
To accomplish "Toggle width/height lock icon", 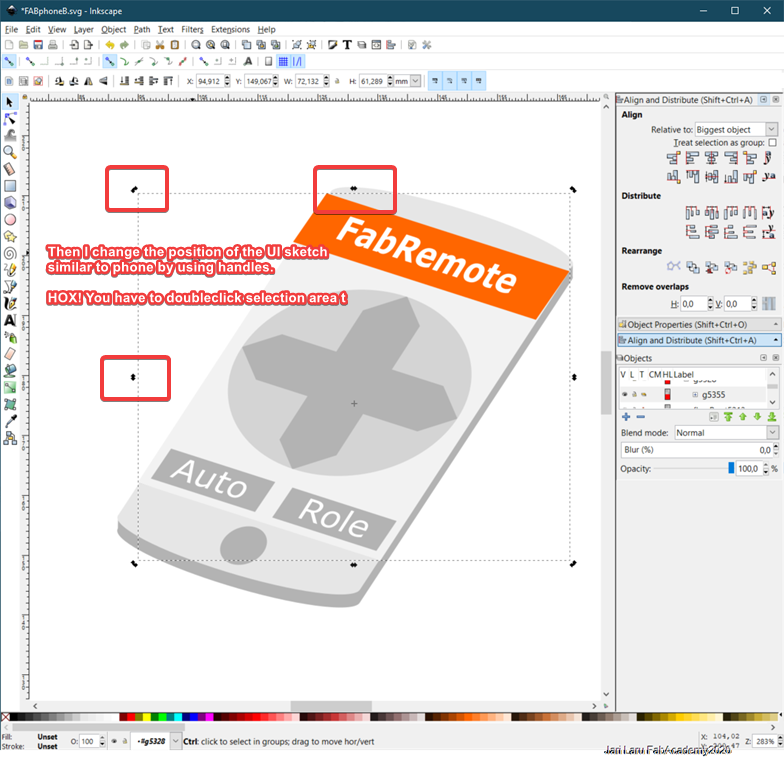I will (338, 81).
